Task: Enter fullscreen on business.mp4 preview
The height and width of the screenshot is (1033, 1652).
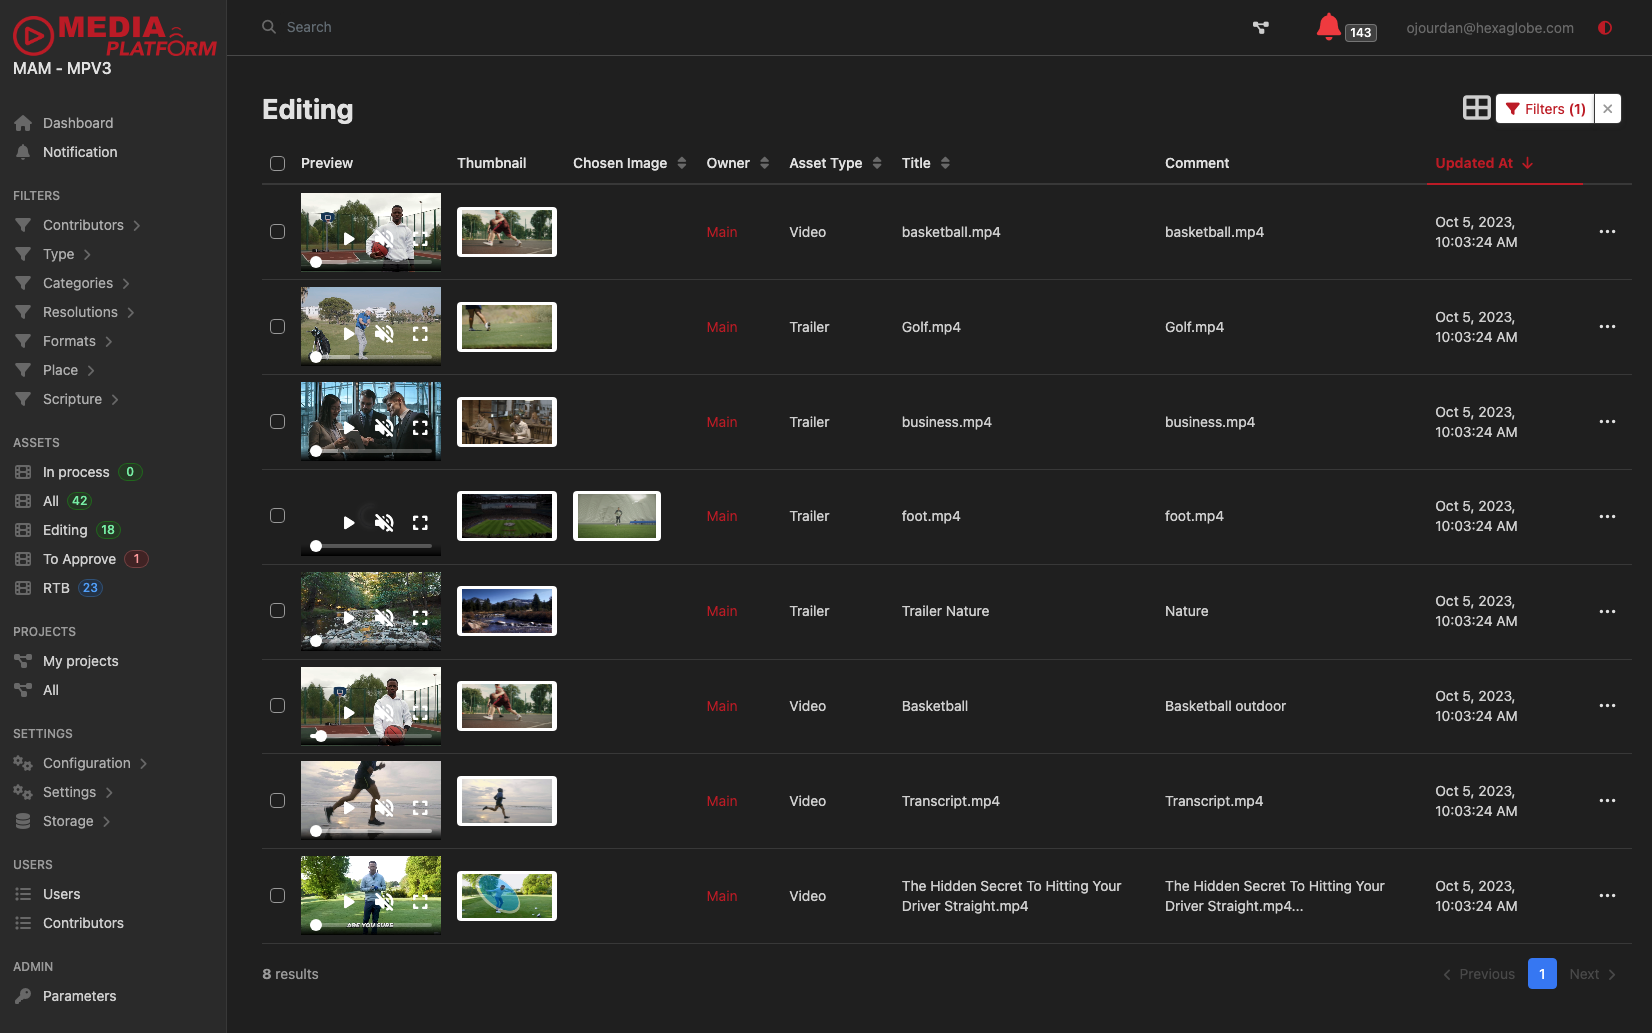Action: [x=420, y=428]
